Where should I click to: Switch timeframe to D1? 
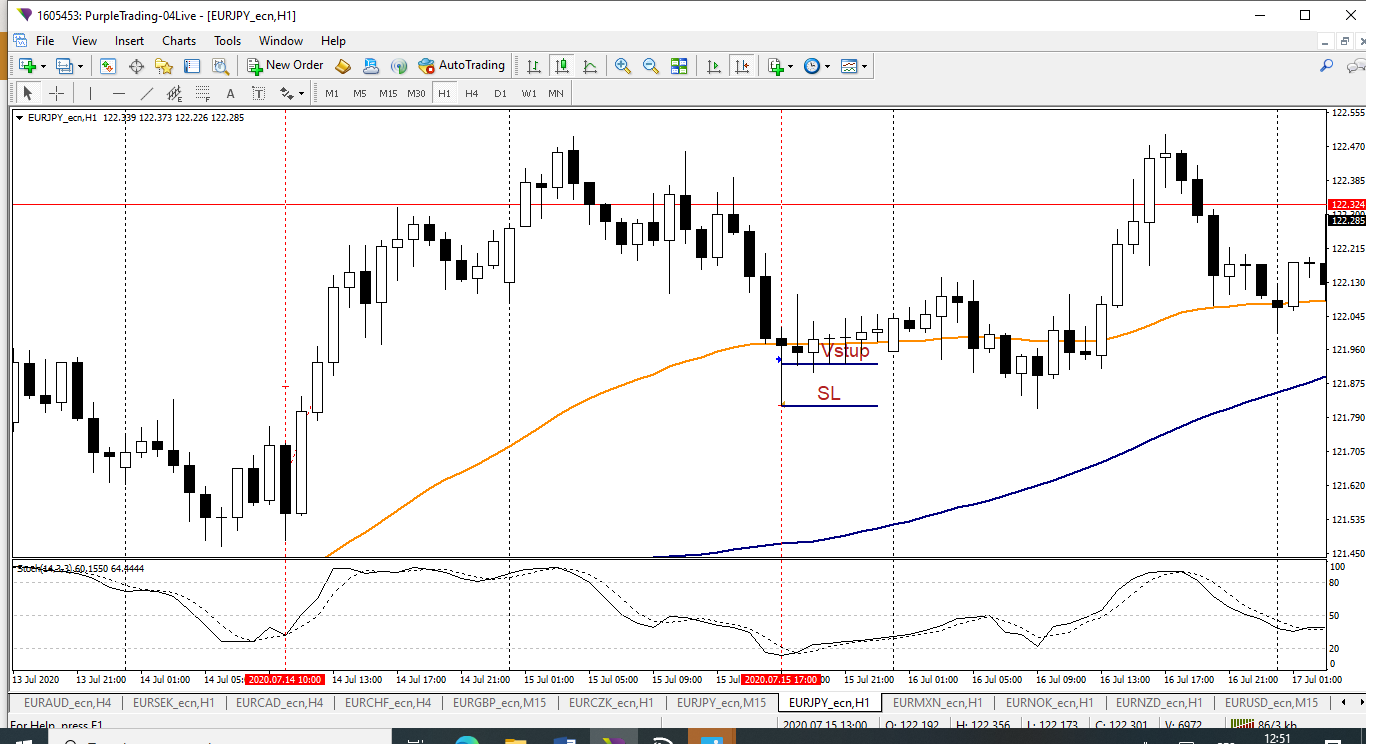point(500,93)
